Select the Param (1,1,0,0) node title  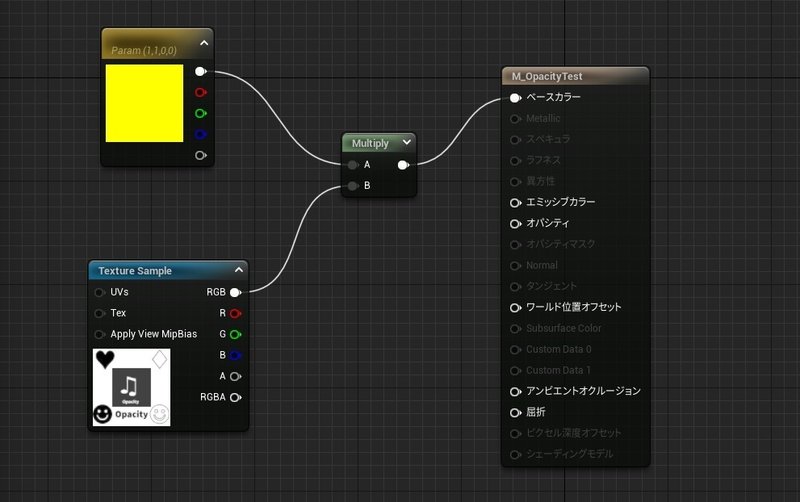pyautogui.click(x=144, y=51)
